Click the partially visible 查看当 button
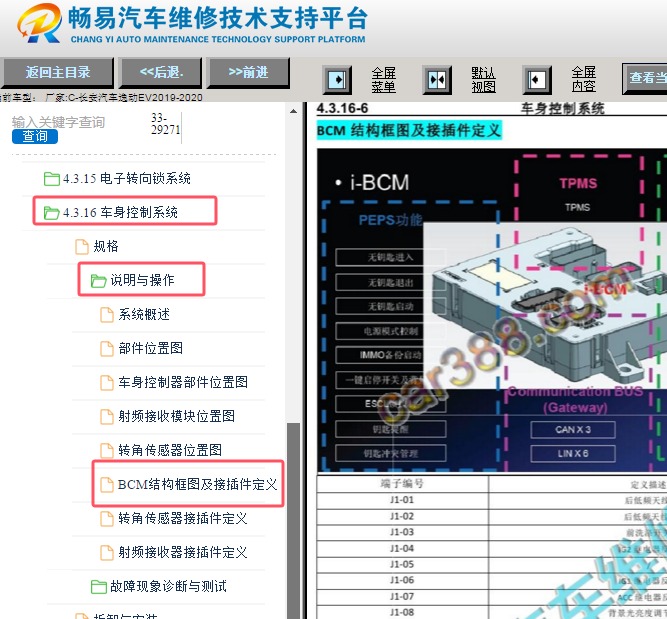The width and height of the screenshot is (667, 619). tap(645, 78)
